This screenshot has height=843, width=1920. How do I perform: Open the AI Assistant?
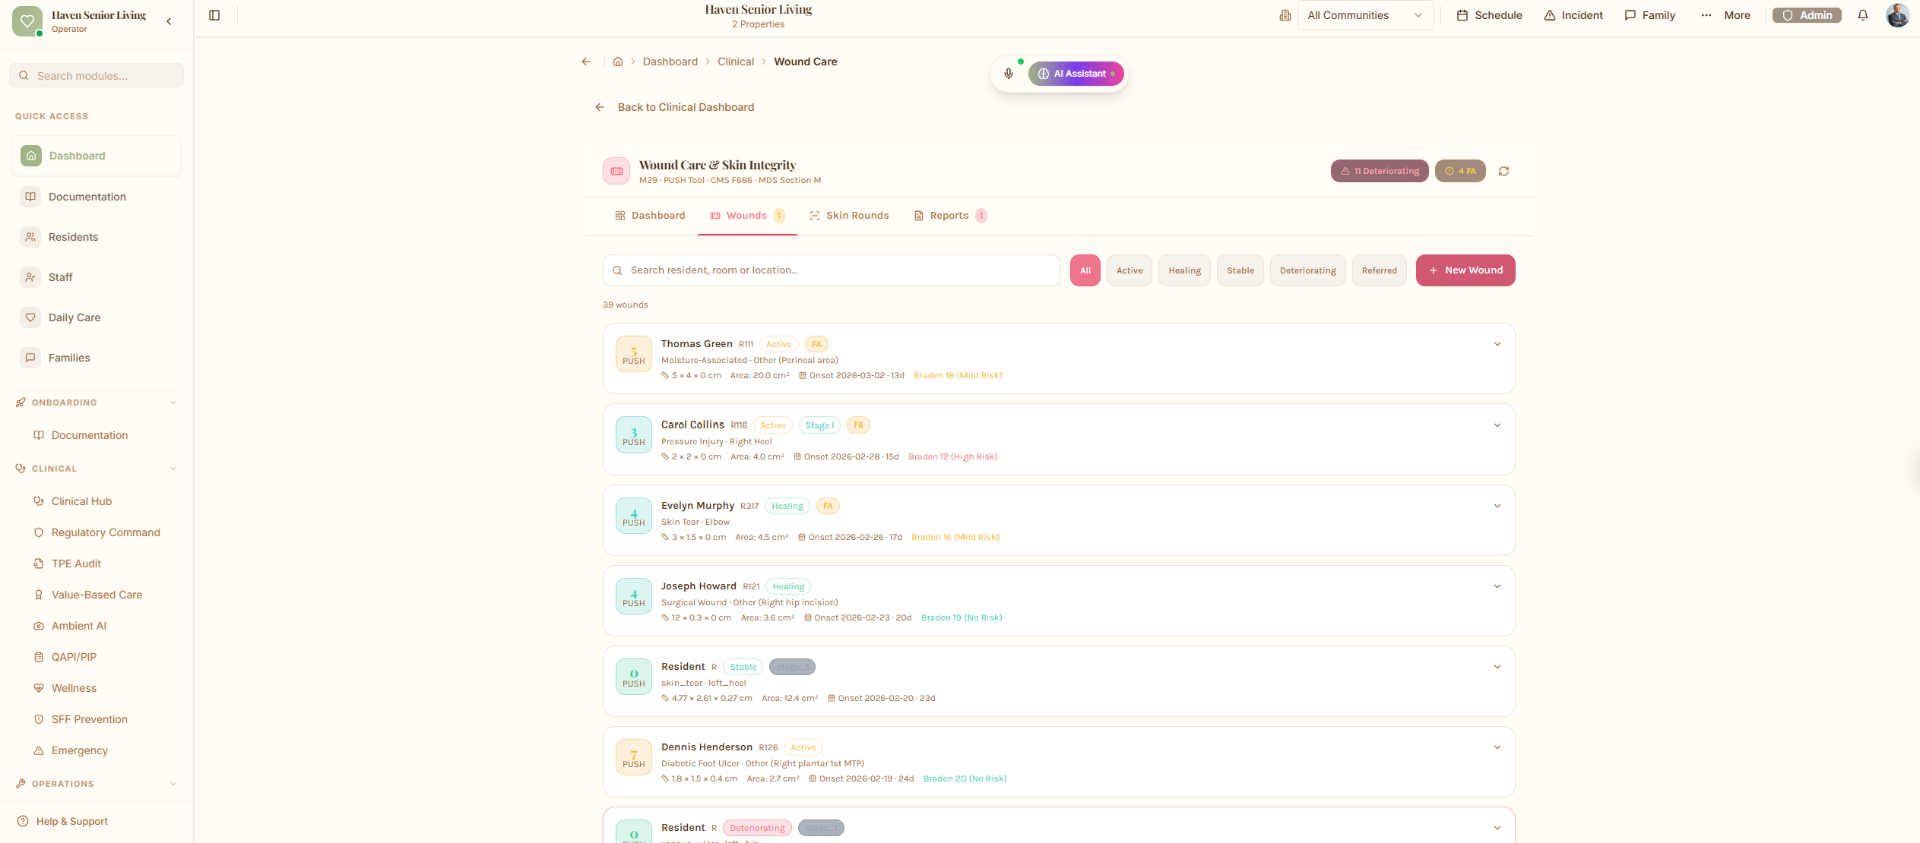[x=1076, y=73]
